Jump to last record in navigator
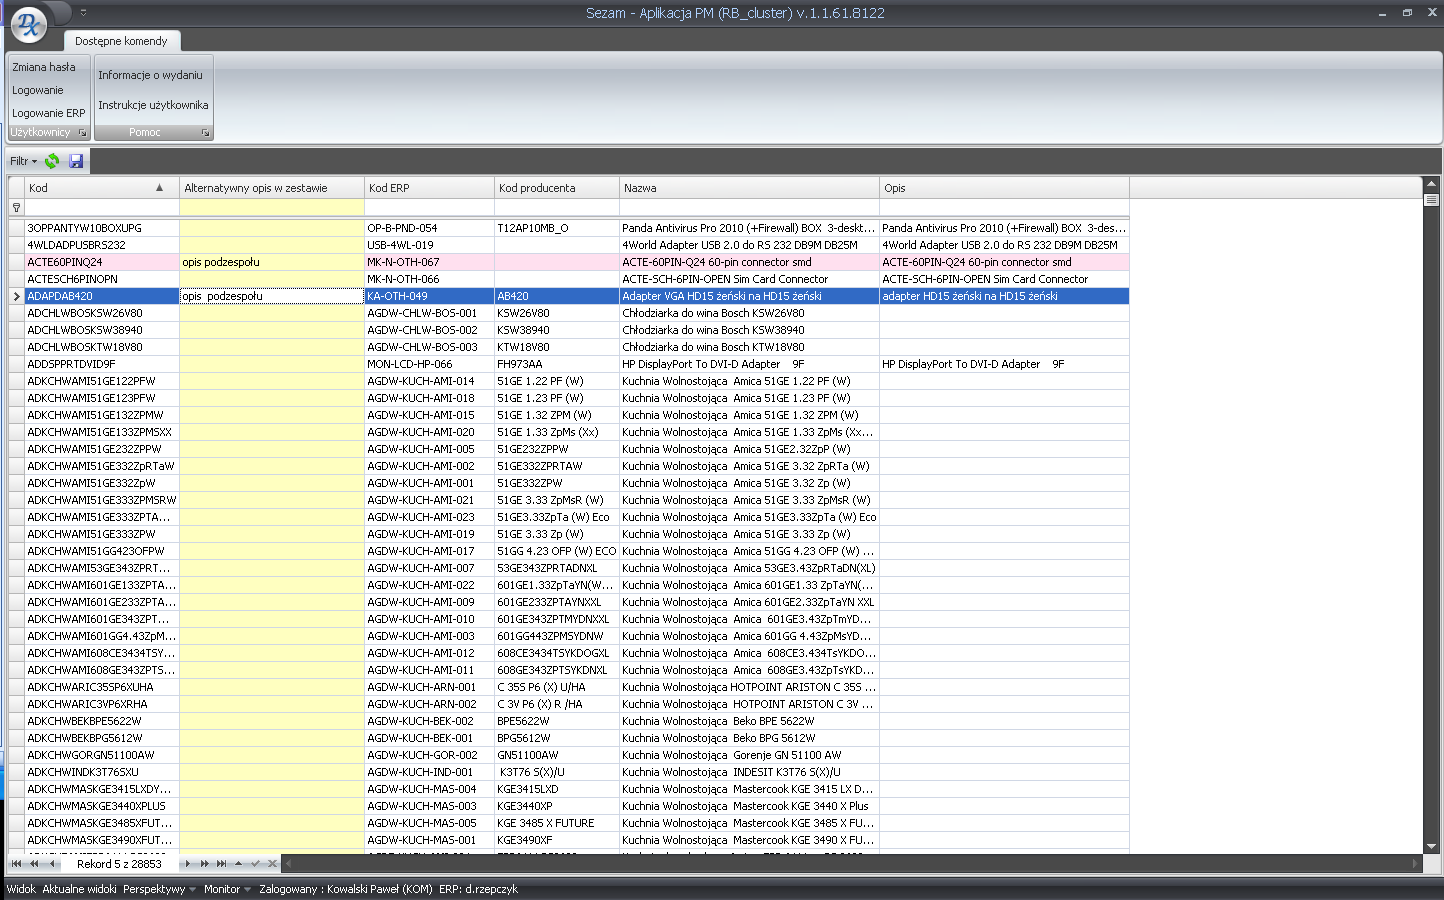The height and width of the screenshot is (900, 1444). point(221,864)
